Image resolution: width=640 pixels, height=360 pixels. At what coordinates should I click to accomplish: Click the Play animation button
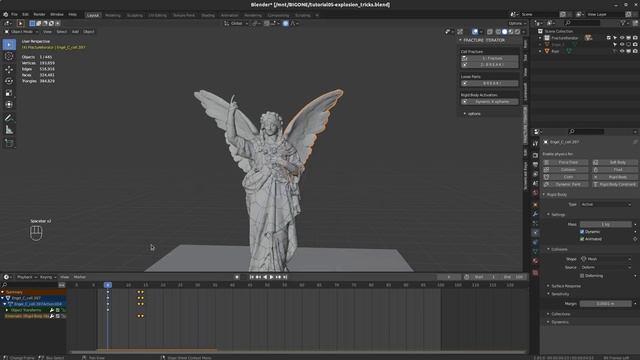tap(272, 277)
